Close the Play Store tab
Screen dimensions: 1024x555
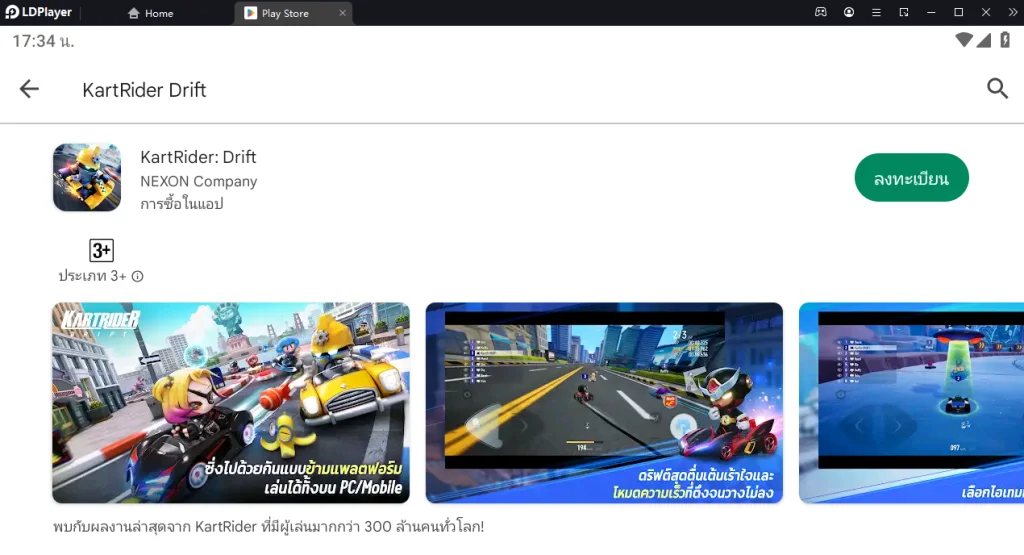342,13
